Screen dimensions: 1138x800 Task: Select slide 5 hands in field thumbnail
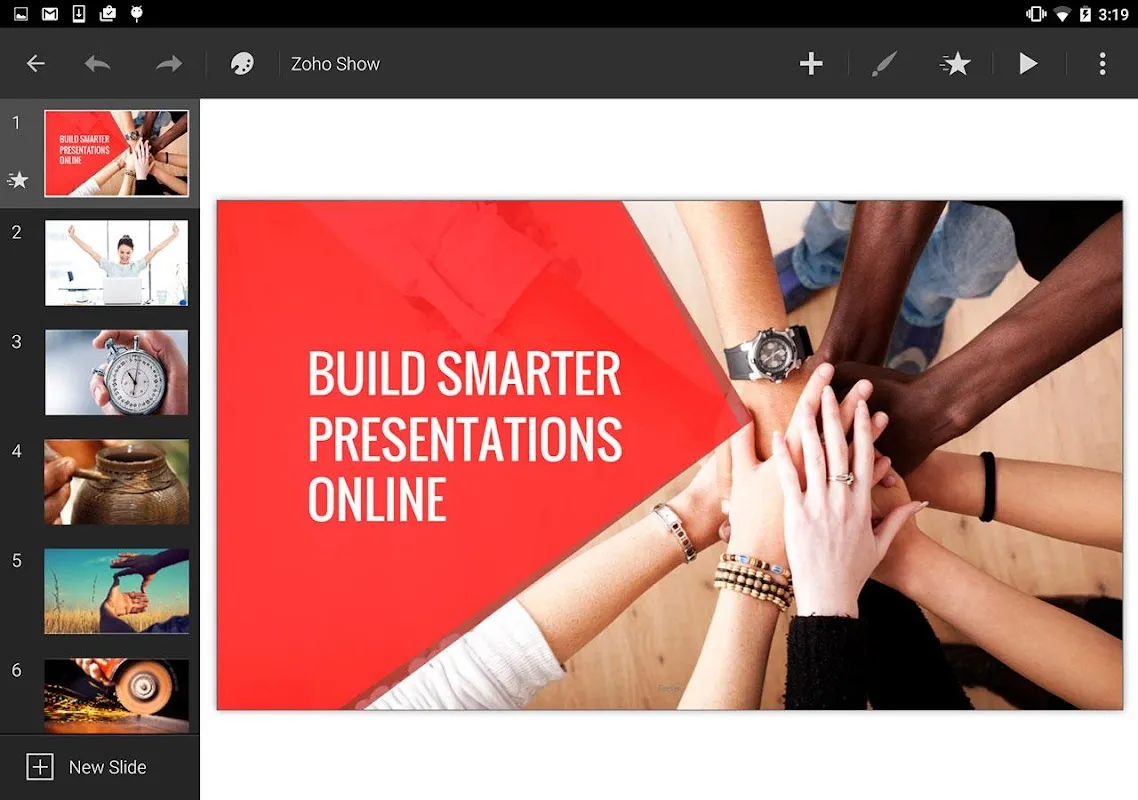tap(116, 591)
